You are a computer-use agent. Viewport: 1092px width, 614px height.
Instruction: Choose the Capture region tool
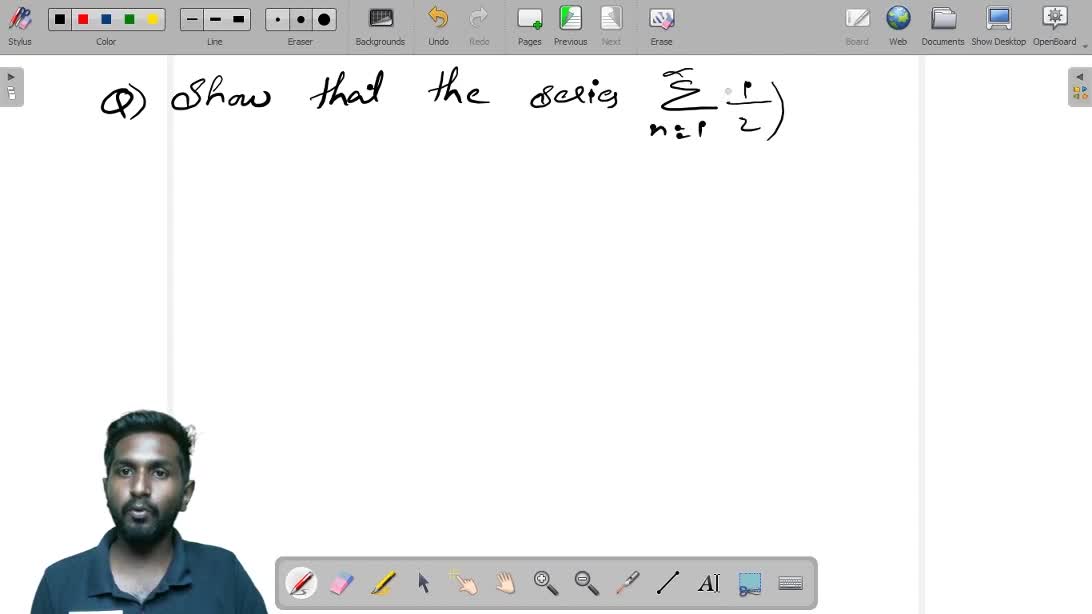click(x=750, y=583)
